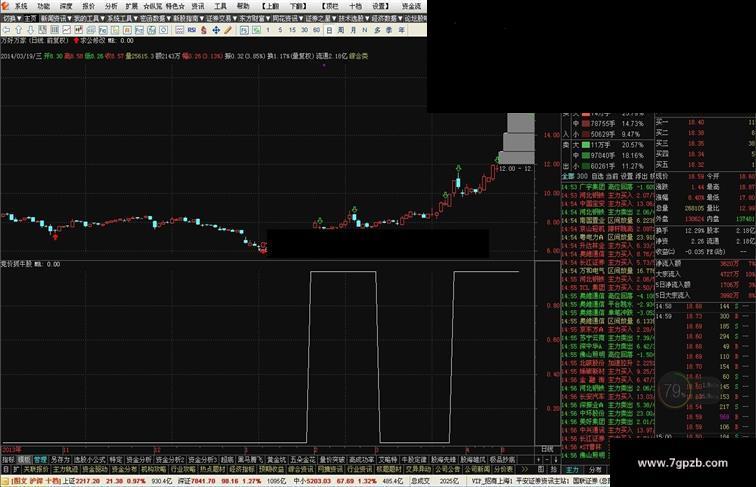
Task: Click the red arrow marker beside 求公前
Action: click(x=76, y=41)
